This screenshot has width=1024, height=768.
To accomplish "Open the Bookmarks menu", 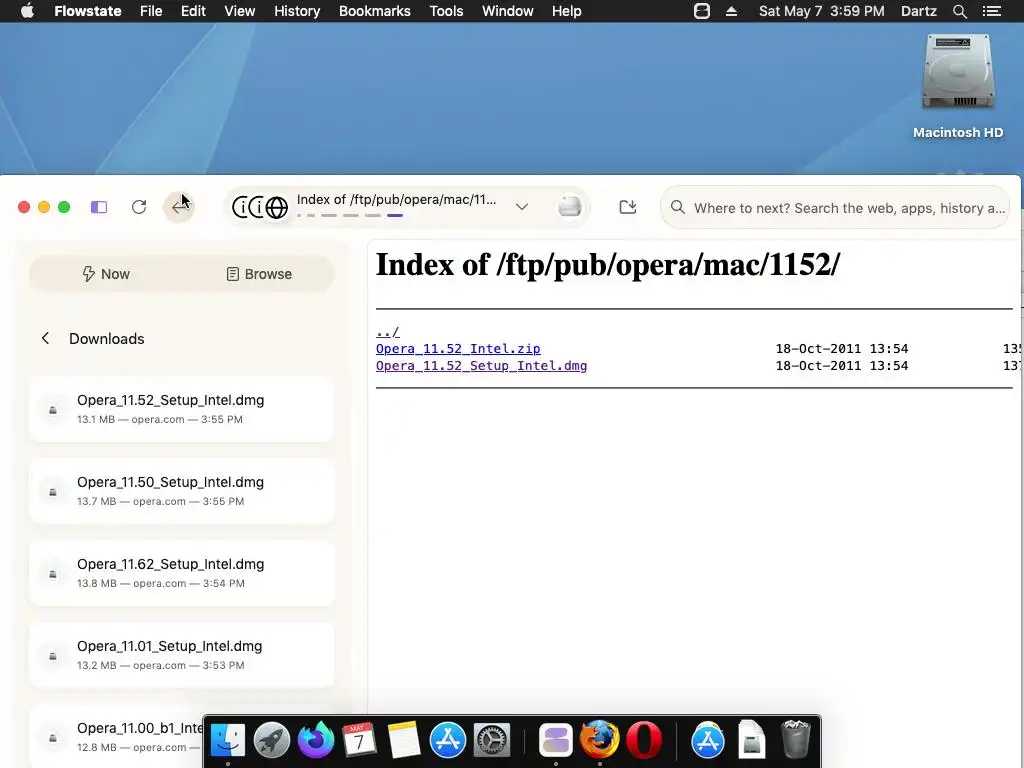I will (375, 11).
